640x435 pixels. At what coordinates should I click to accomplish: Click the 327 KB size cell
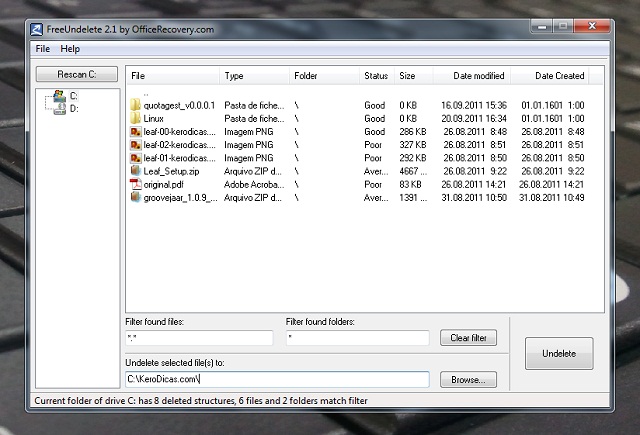pyautogui.click(x=413, y=145)
